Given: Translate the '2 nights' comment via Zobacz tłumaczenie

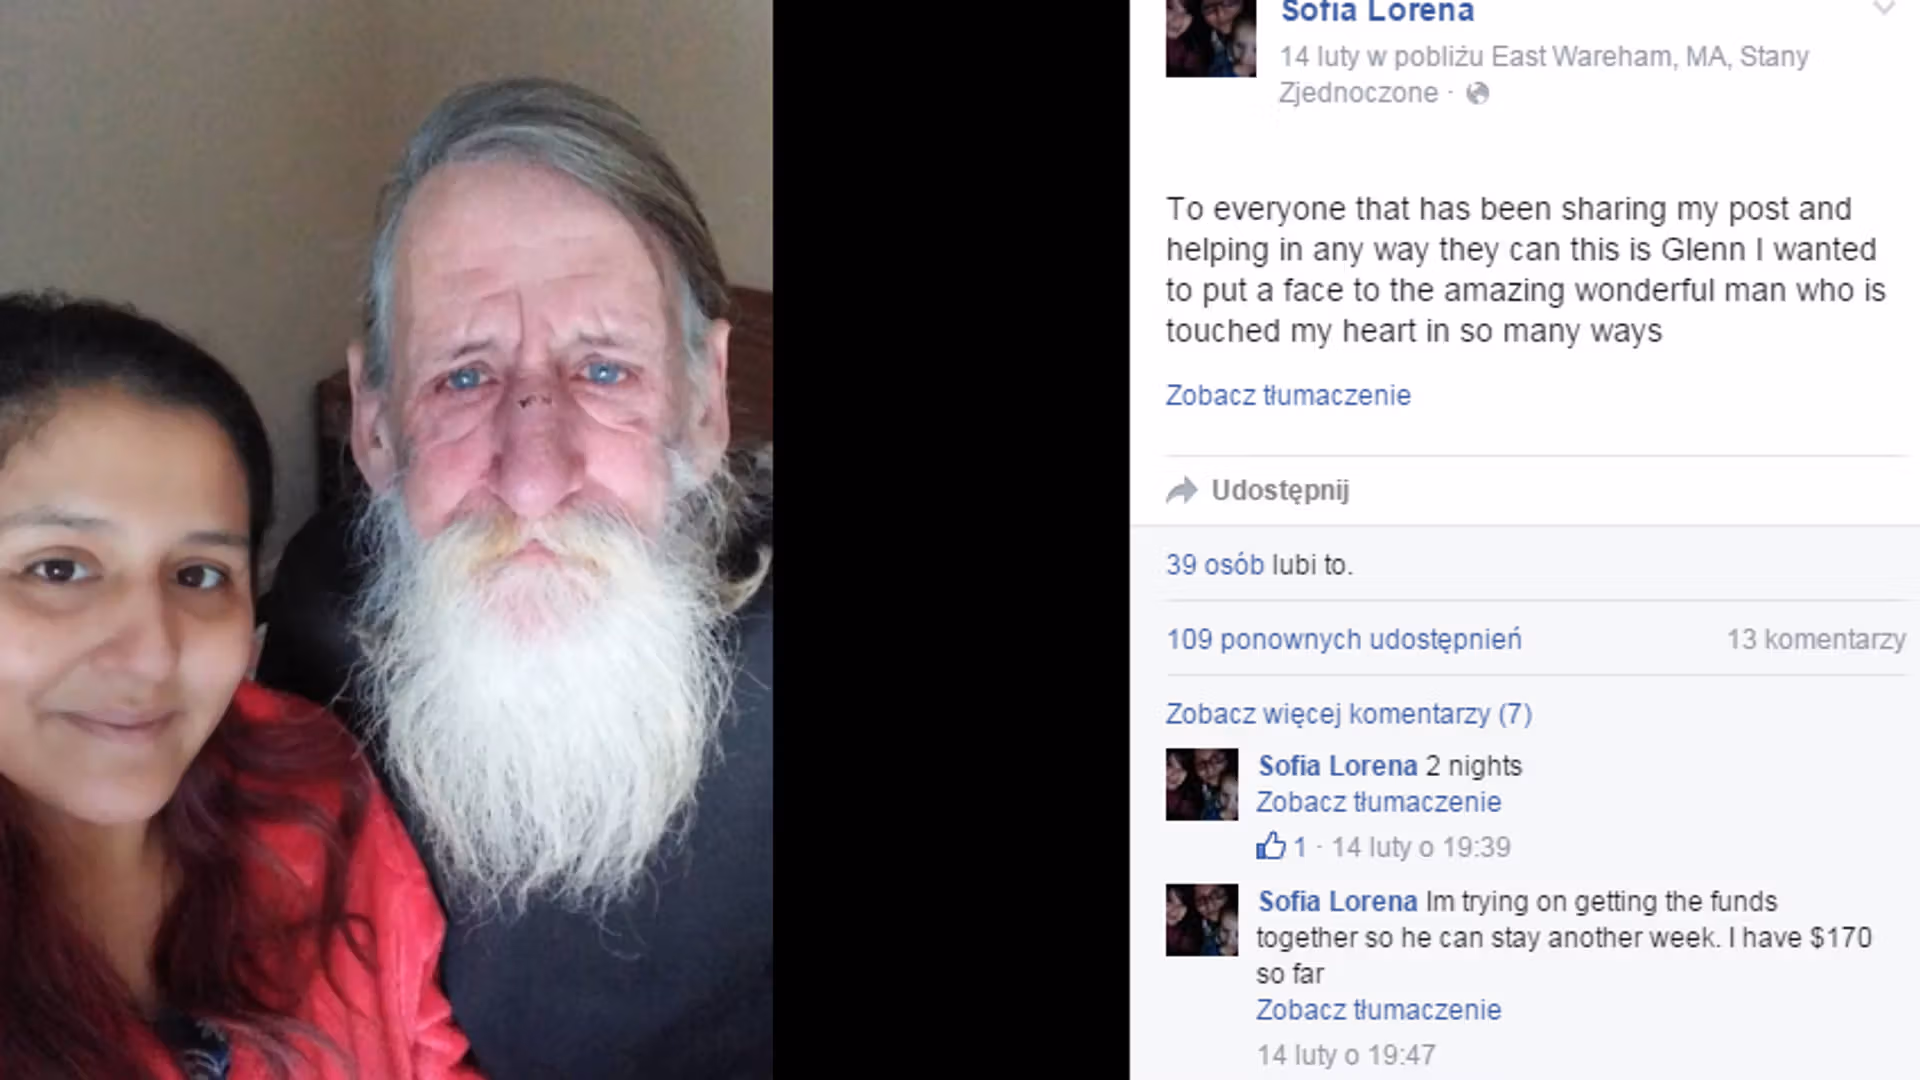Looking at the screenshot, I should [1378, 802].
